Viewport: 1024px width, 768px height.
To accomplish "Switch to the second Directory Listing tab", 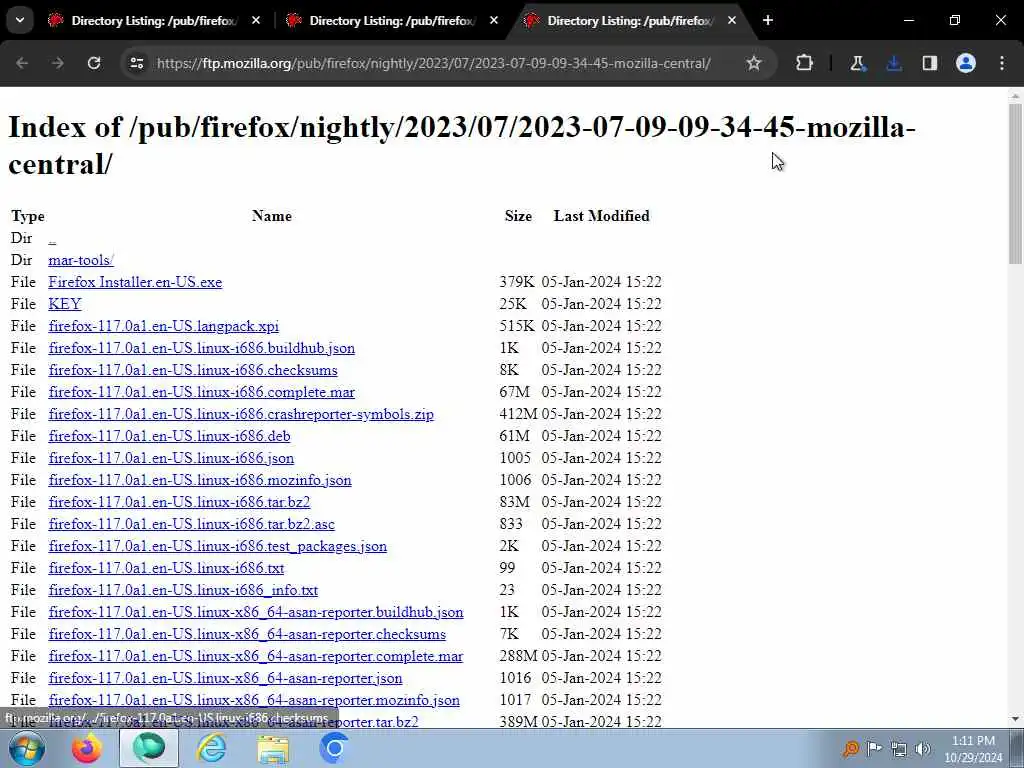I will click(392, 21).
